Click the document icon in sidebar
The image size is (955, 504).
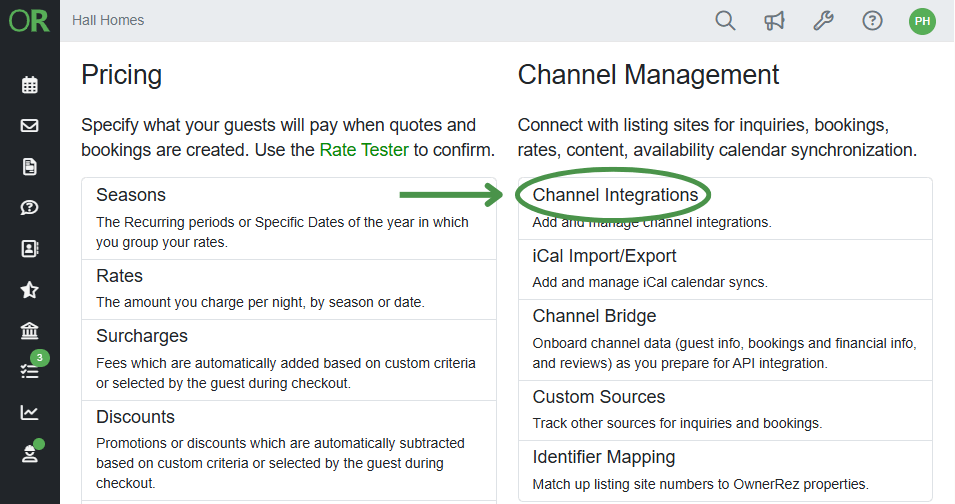30,167
